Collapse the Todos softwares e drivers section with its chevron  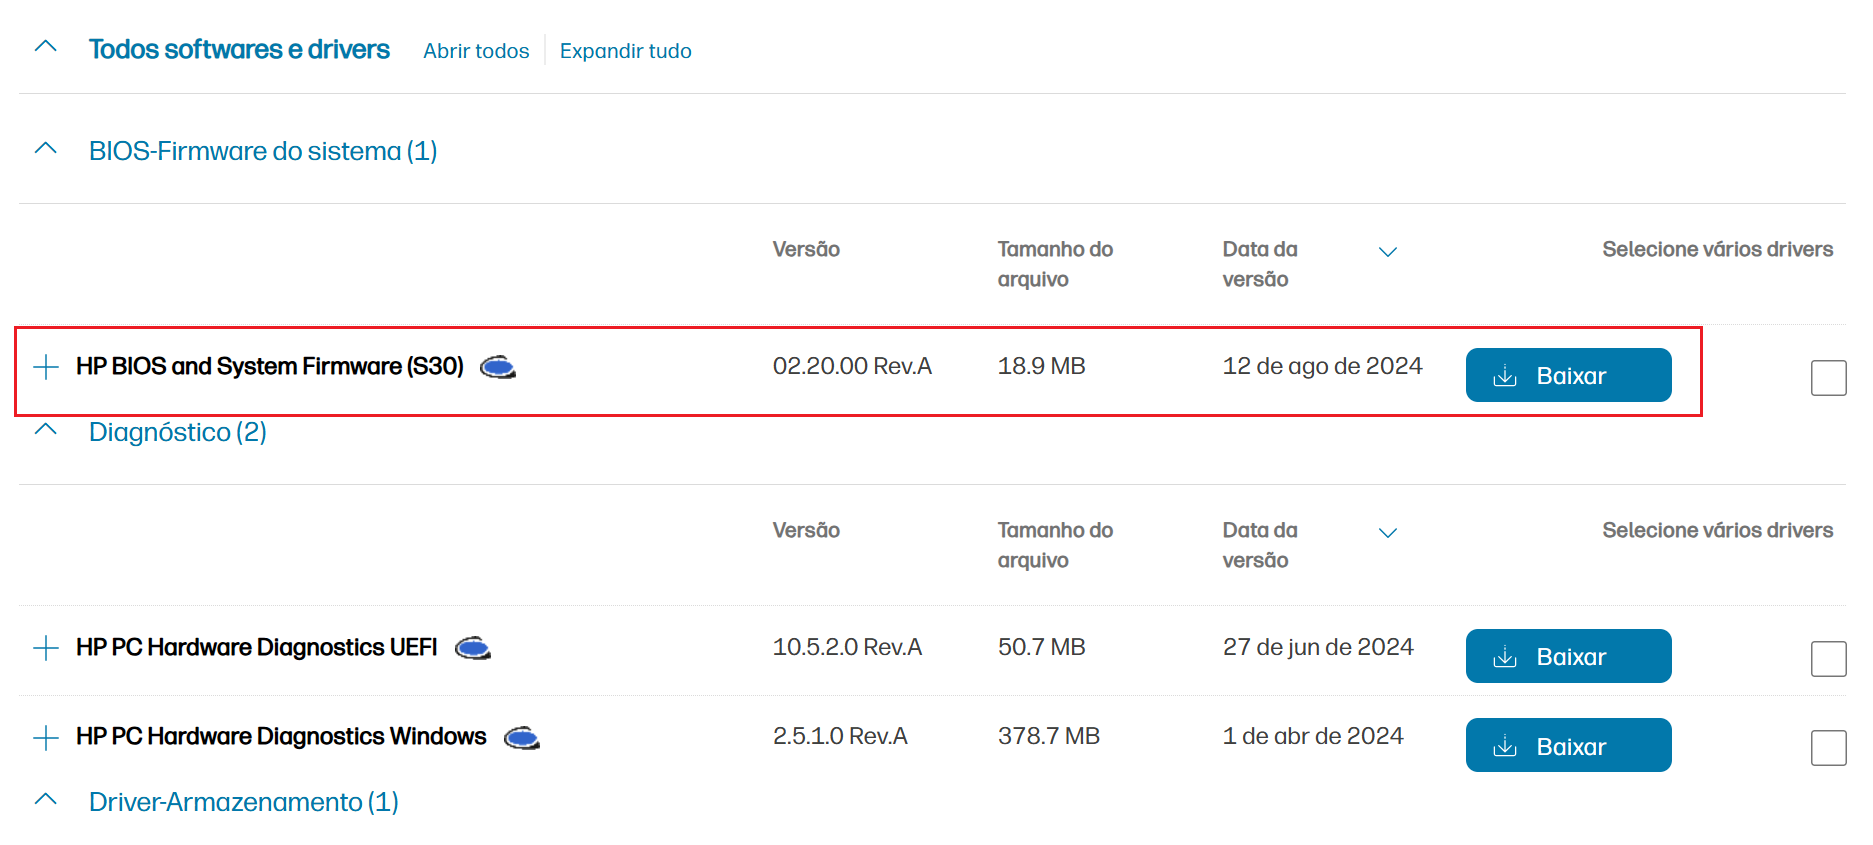[x=46, y=46]
